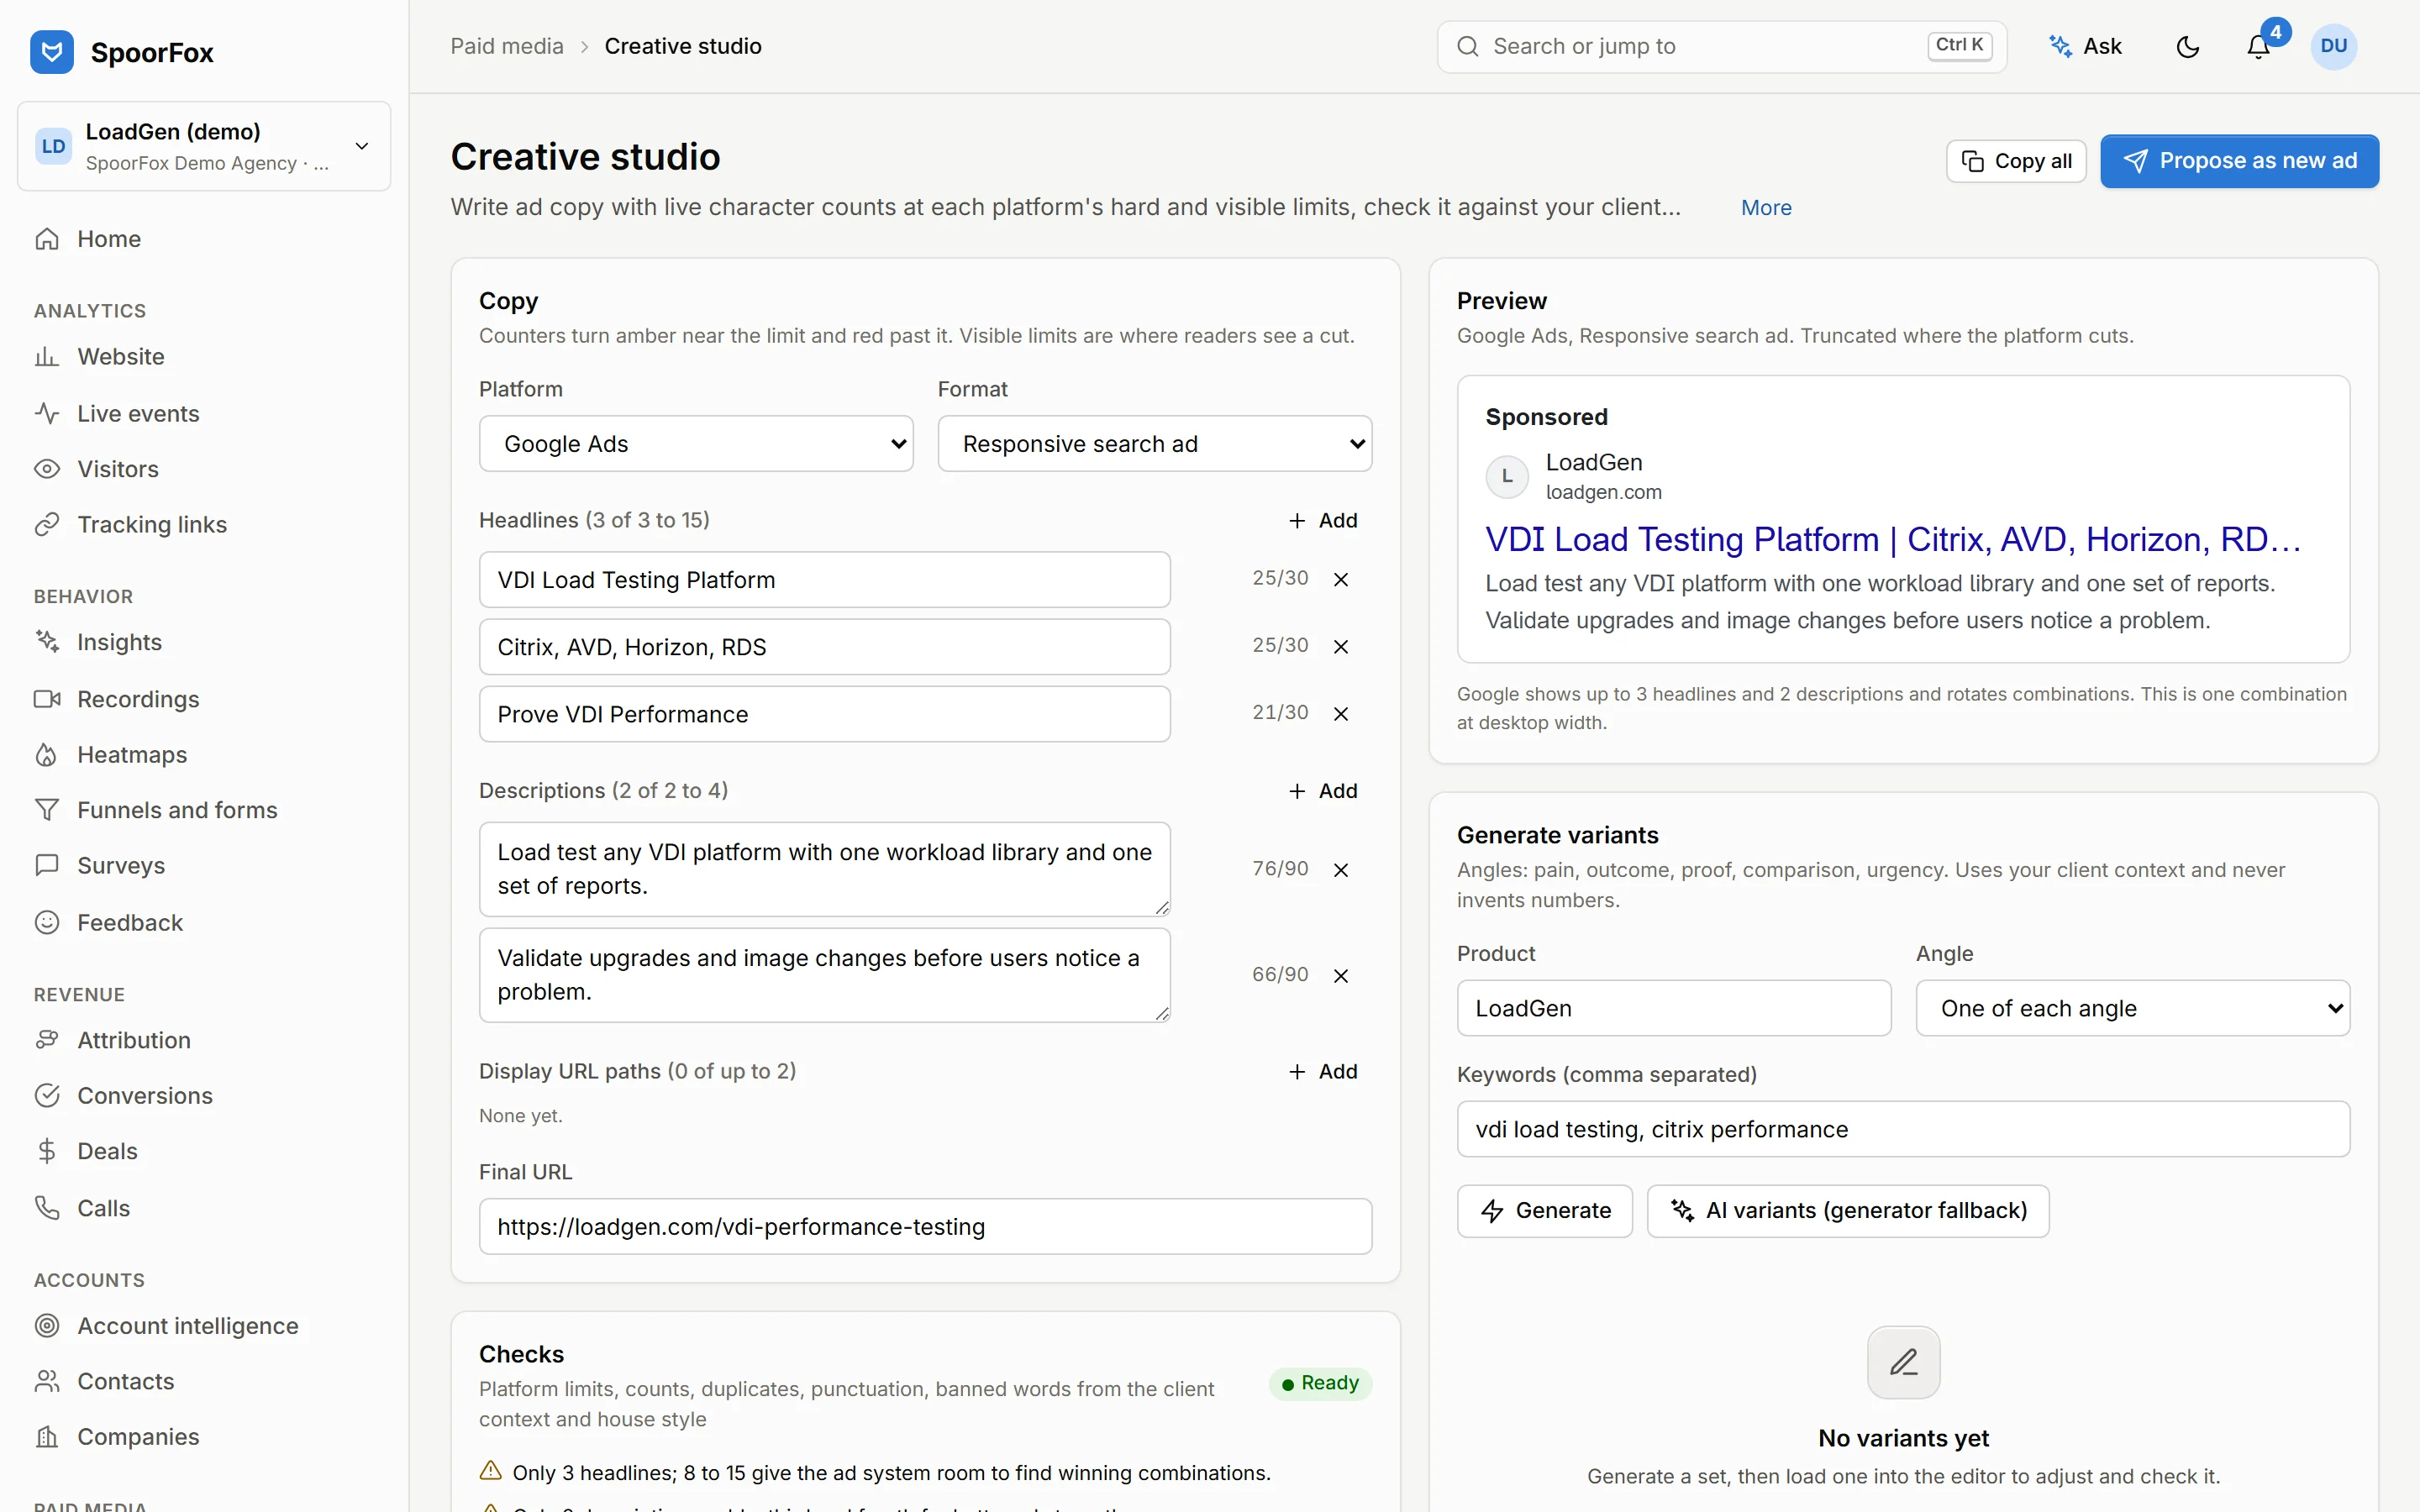Screen dimensions: 2420x1512
Task: Add a new headline
Action: 1323,520
